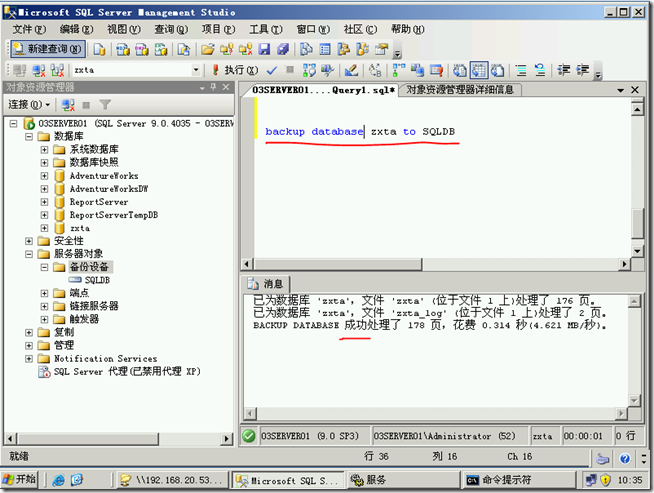654x493 pixels.
Task: Toggle SQLCMD Mode
Action: (x=436, y=70)
